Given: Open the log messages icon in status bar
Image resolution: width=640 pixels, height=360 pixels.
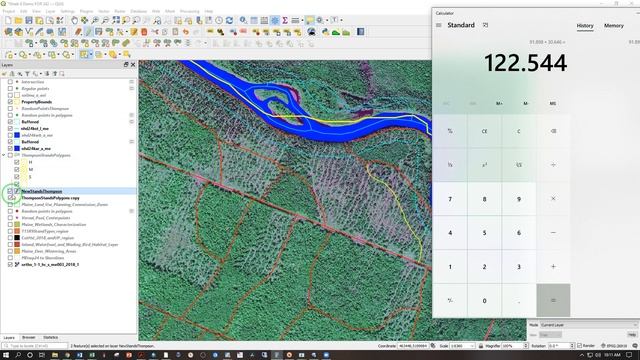Looking at the screenshot, I should pos(635,346).
